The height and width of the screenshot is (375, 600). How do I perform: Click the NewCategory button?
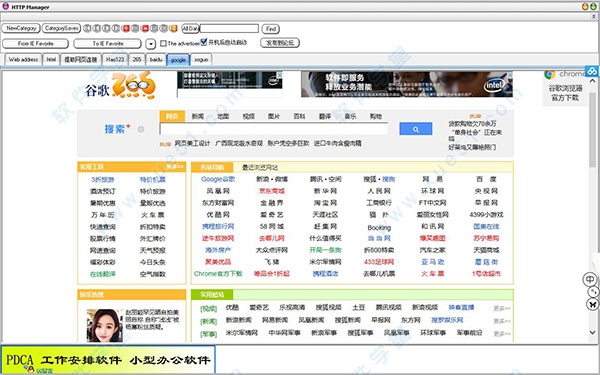pos(21,28)
